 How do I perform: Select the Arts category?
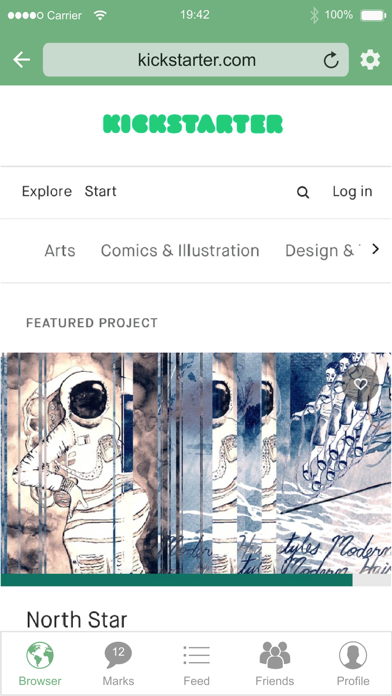(x=60, y=251)
